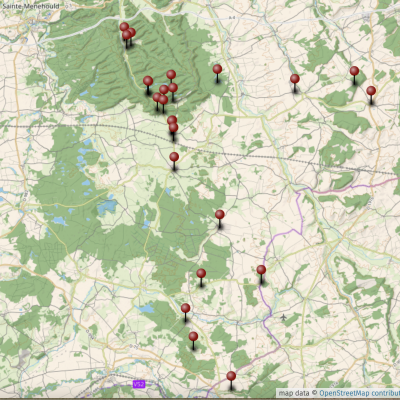Click the pin just northwest of the easternmost pin
Screen dimensions: 400x400
[354, 71]
